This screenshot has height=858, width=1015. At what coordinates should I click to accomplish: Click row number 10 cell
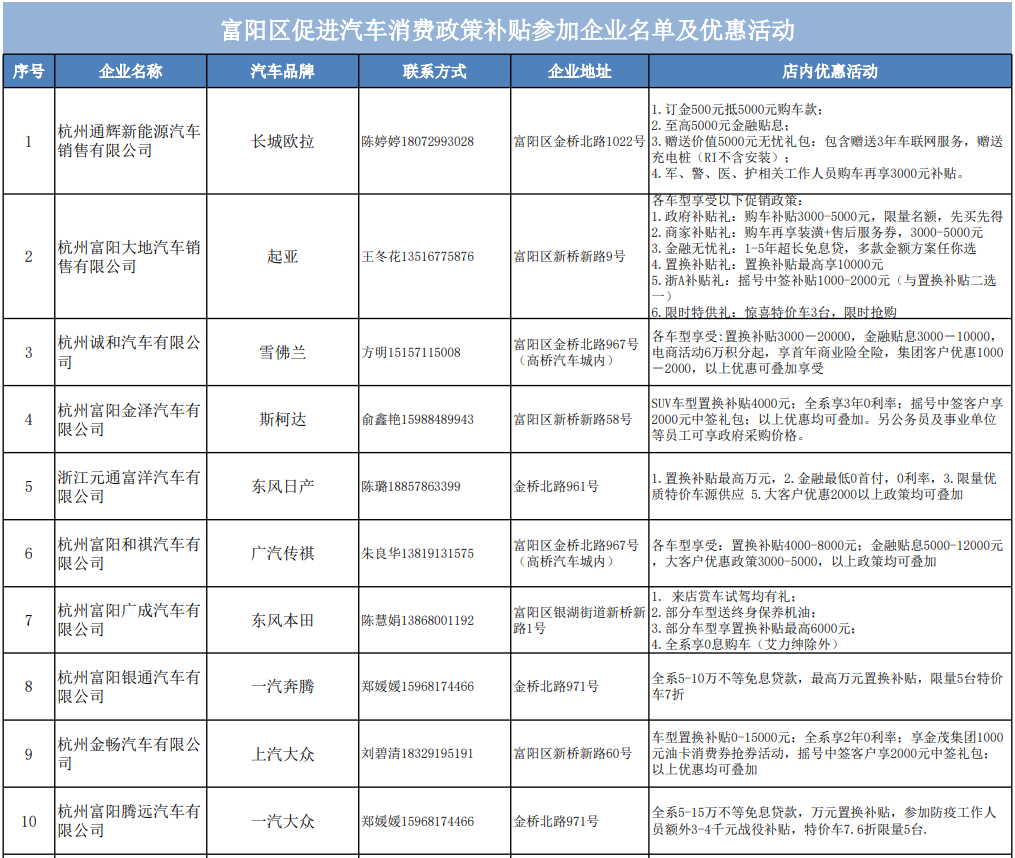tap(28, 821)
